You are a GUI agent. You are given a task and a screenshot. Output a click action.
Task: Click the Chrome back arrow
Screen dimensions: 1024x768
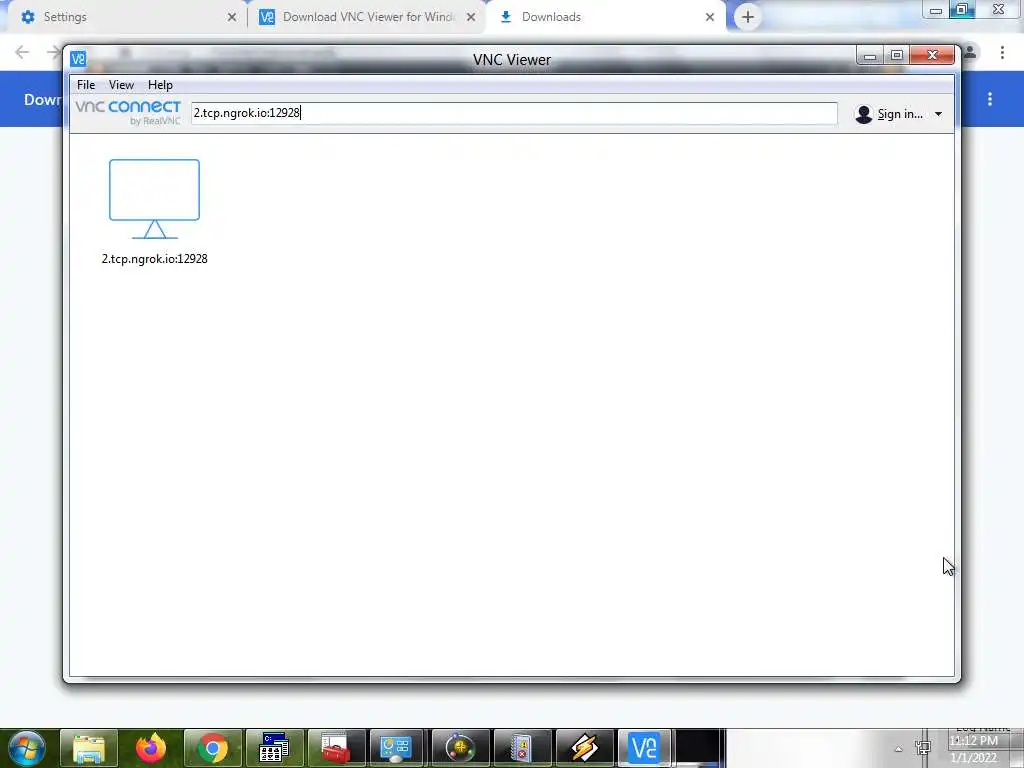(22, 52)
